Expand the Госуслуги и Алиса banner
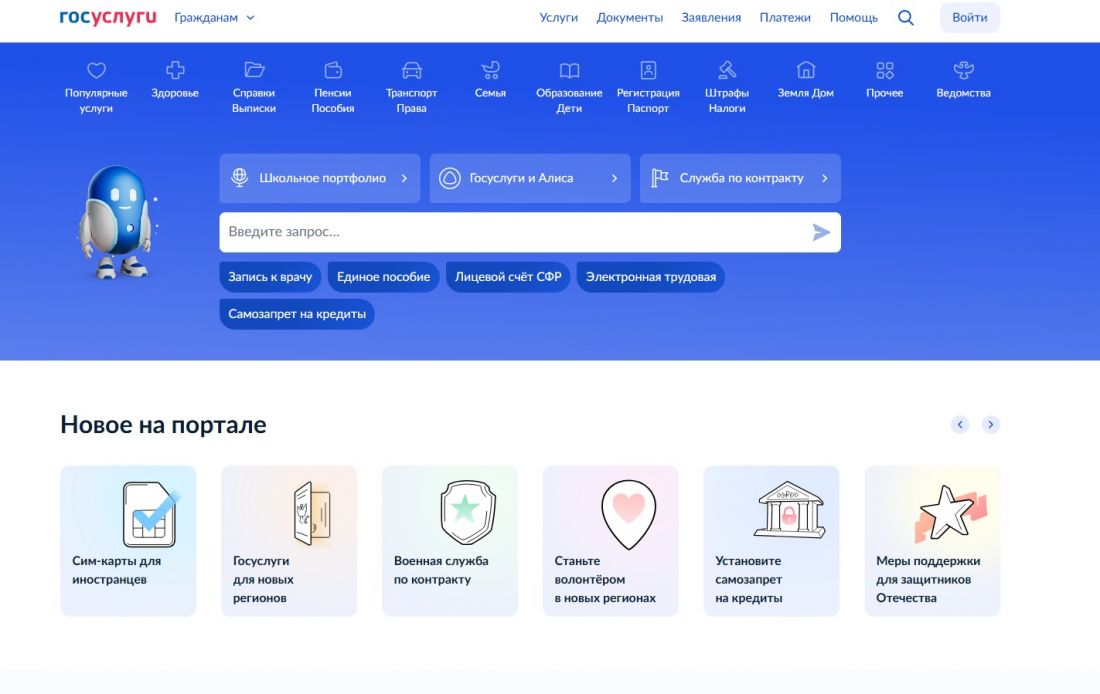Screen dimensions: 1100x694 click(x=530, y=178)
